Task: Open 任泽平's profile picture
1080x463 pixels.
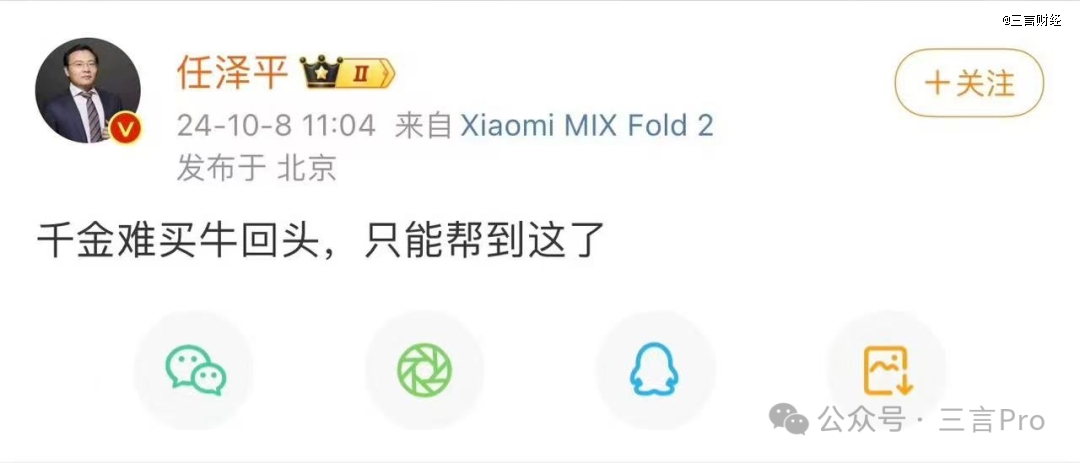Action: tap(87, 91)
